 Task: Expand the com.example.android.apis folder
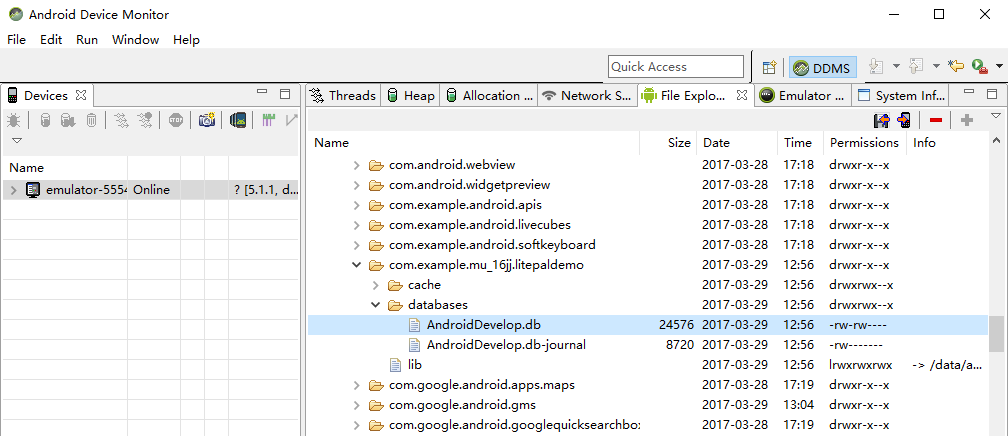click(357, 205)
